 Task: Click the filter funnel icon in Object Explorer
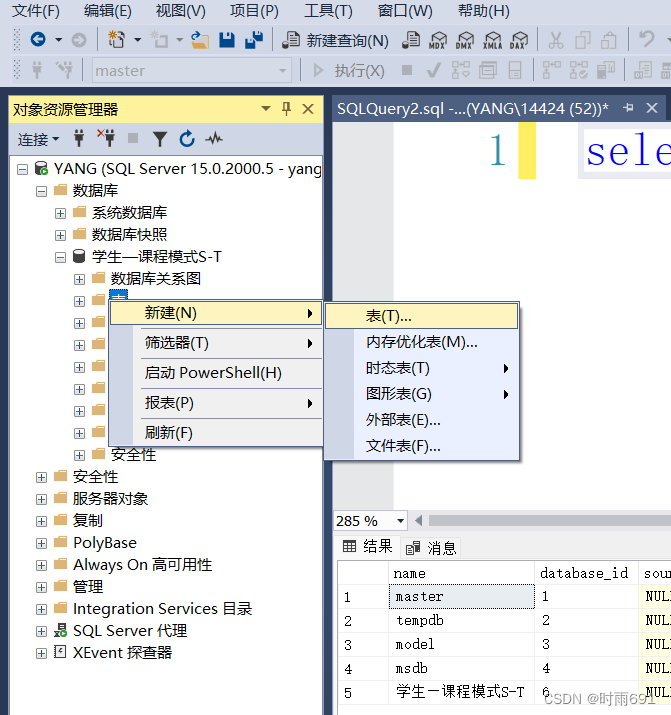tap(160, 139)
